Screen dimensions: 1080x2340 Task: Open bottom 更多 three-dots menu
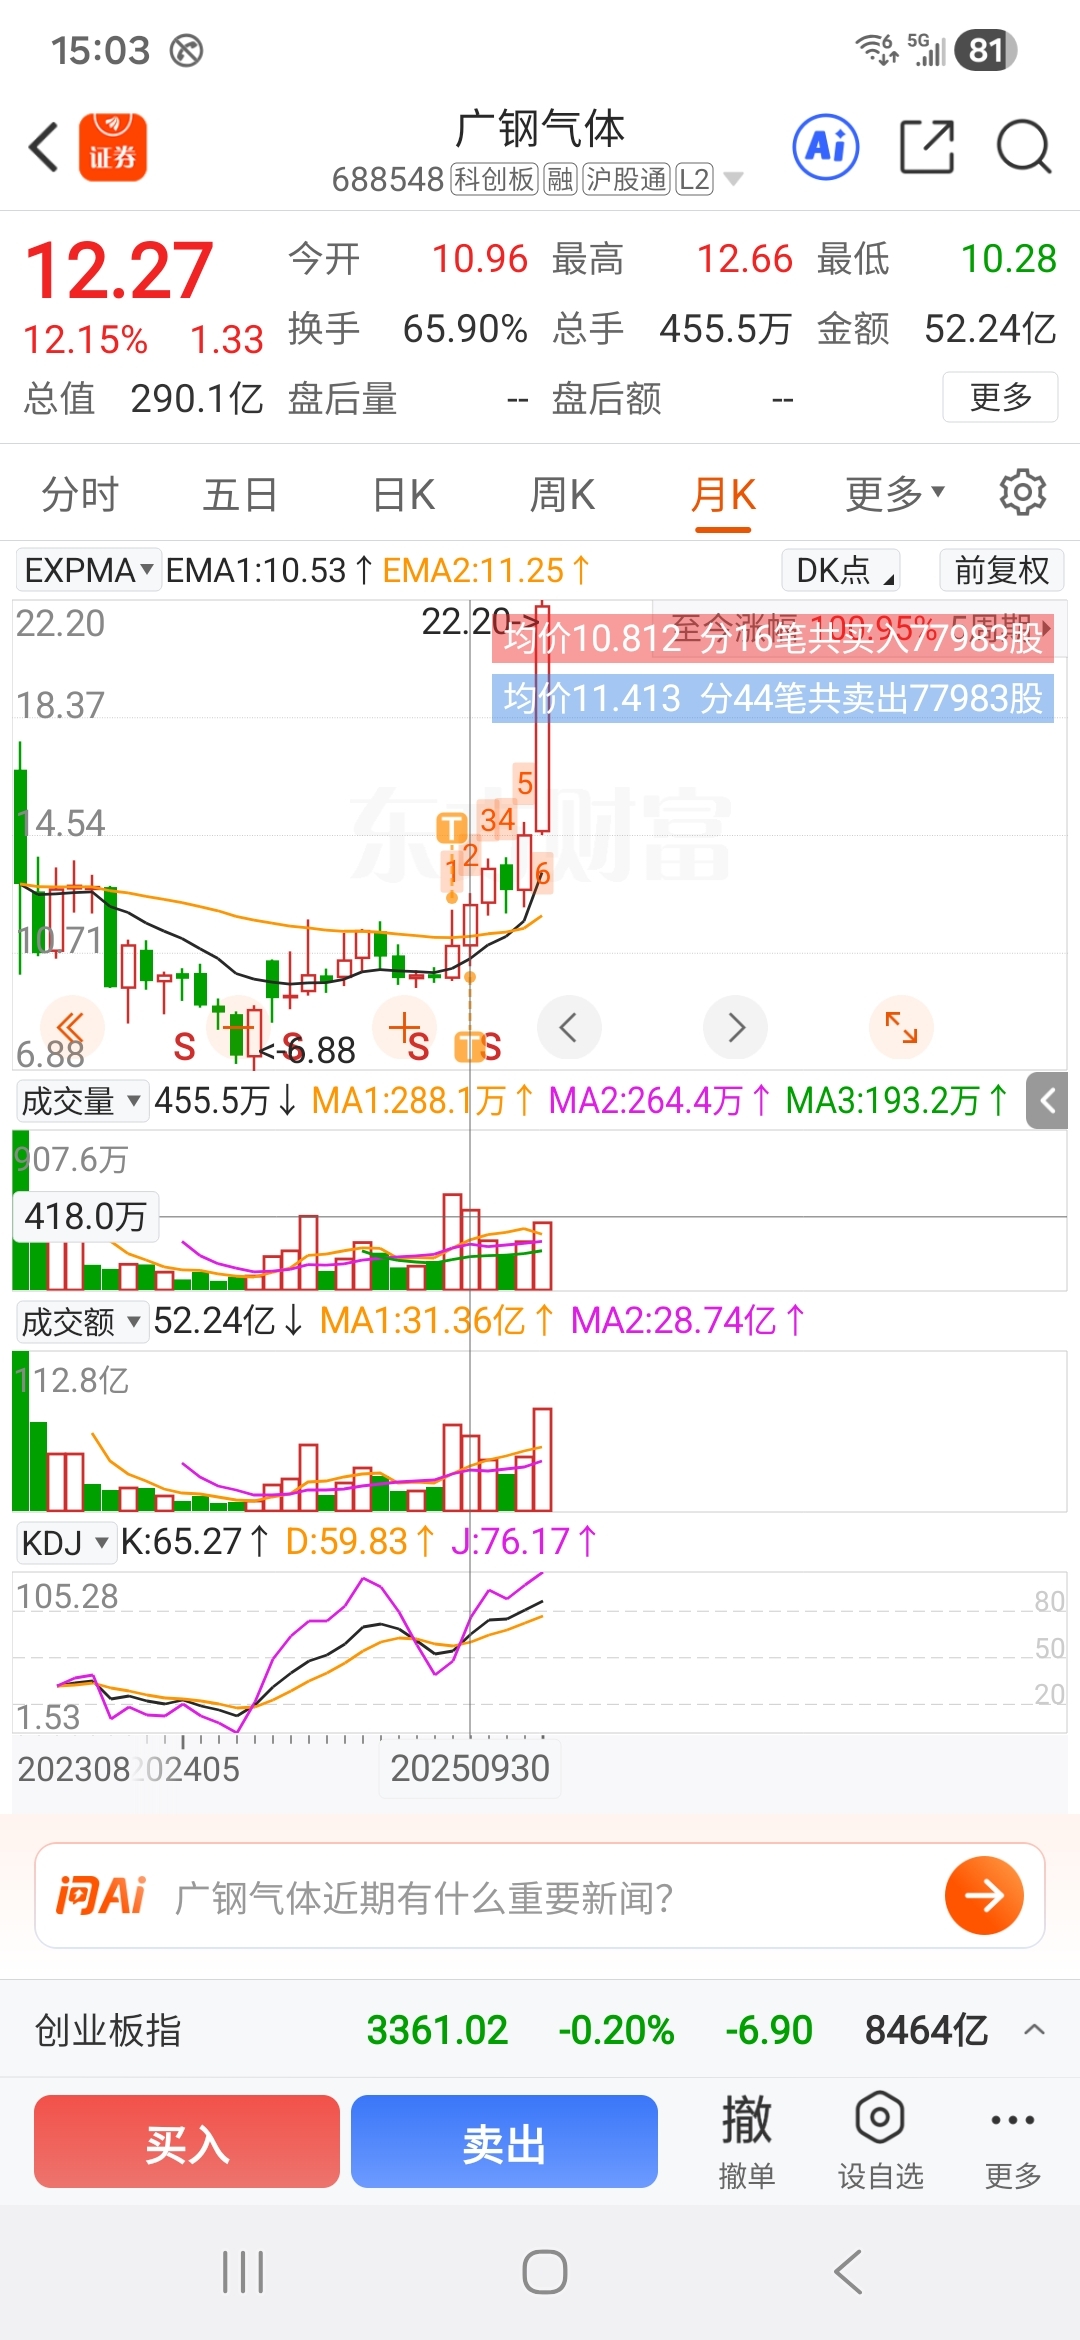pyautogui.click(x=1012, y=2140)
